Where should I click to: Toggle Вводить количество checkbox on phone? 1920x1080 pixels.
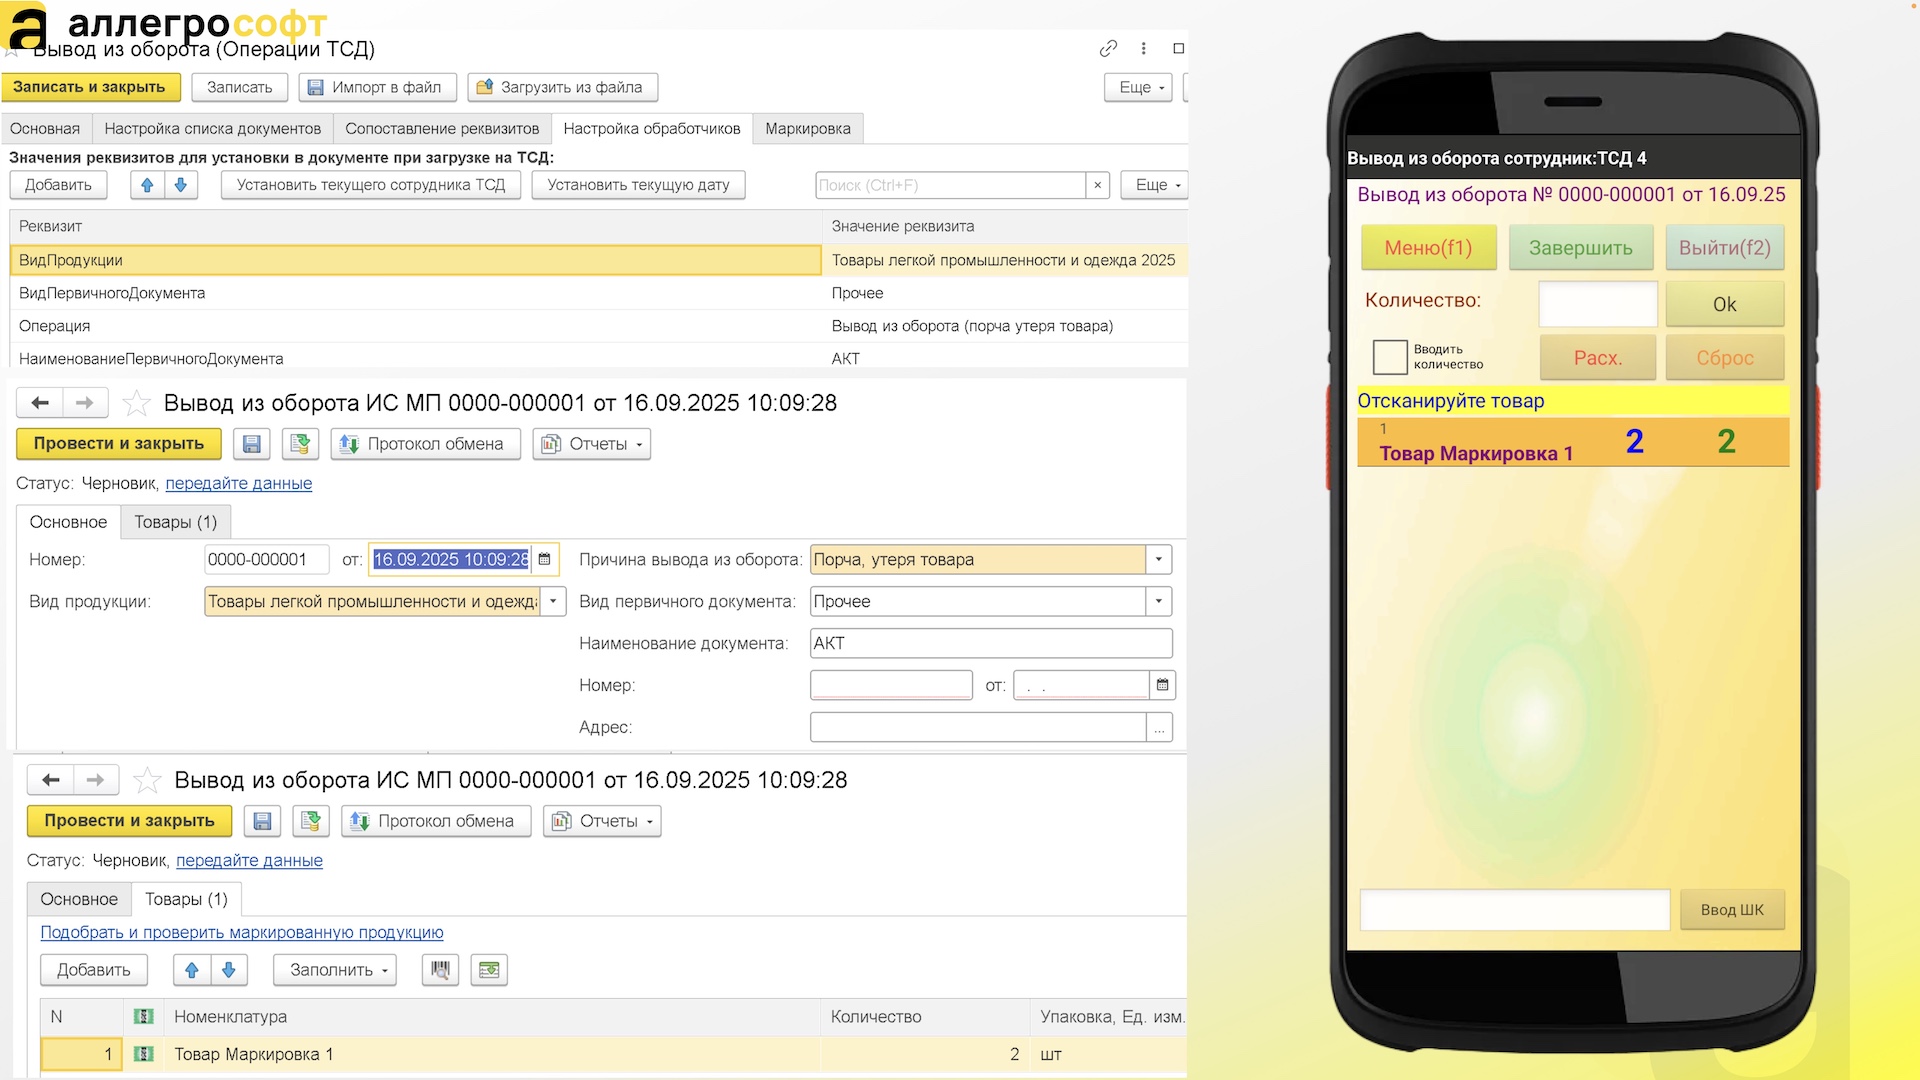(x=1390, y=357)
